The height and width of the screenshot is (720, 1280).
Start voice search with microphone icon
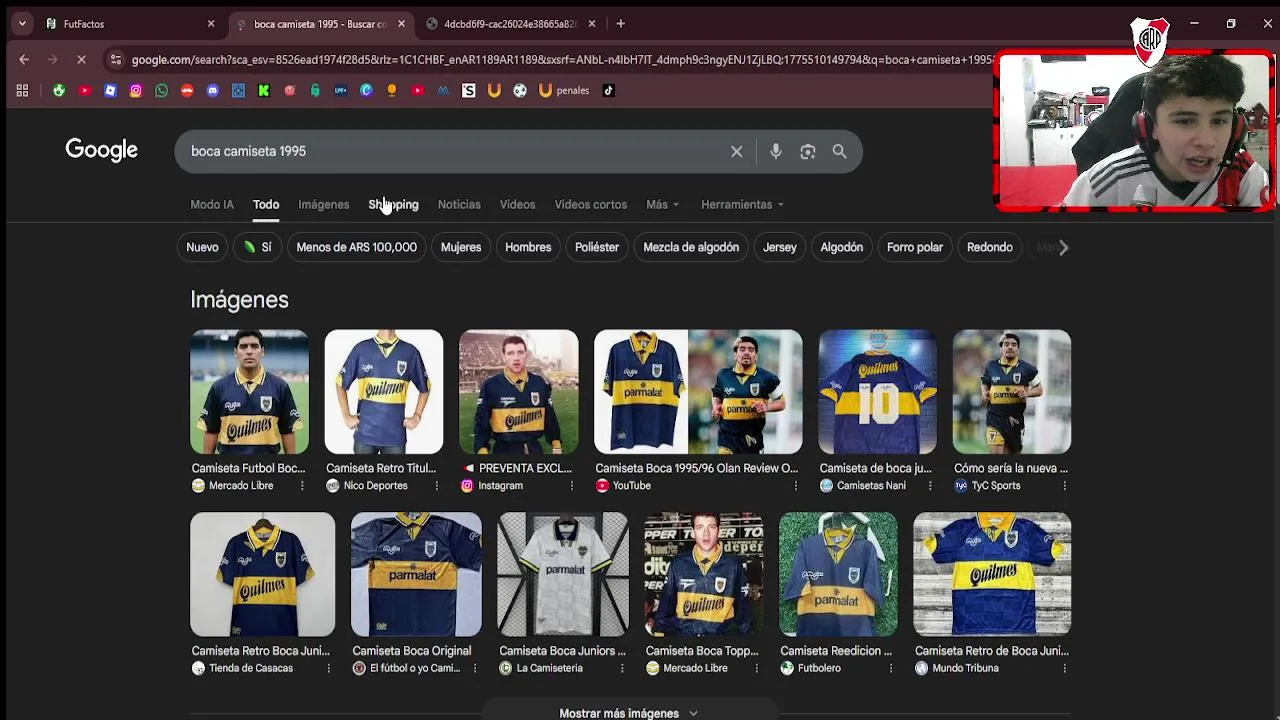(776, 151)
